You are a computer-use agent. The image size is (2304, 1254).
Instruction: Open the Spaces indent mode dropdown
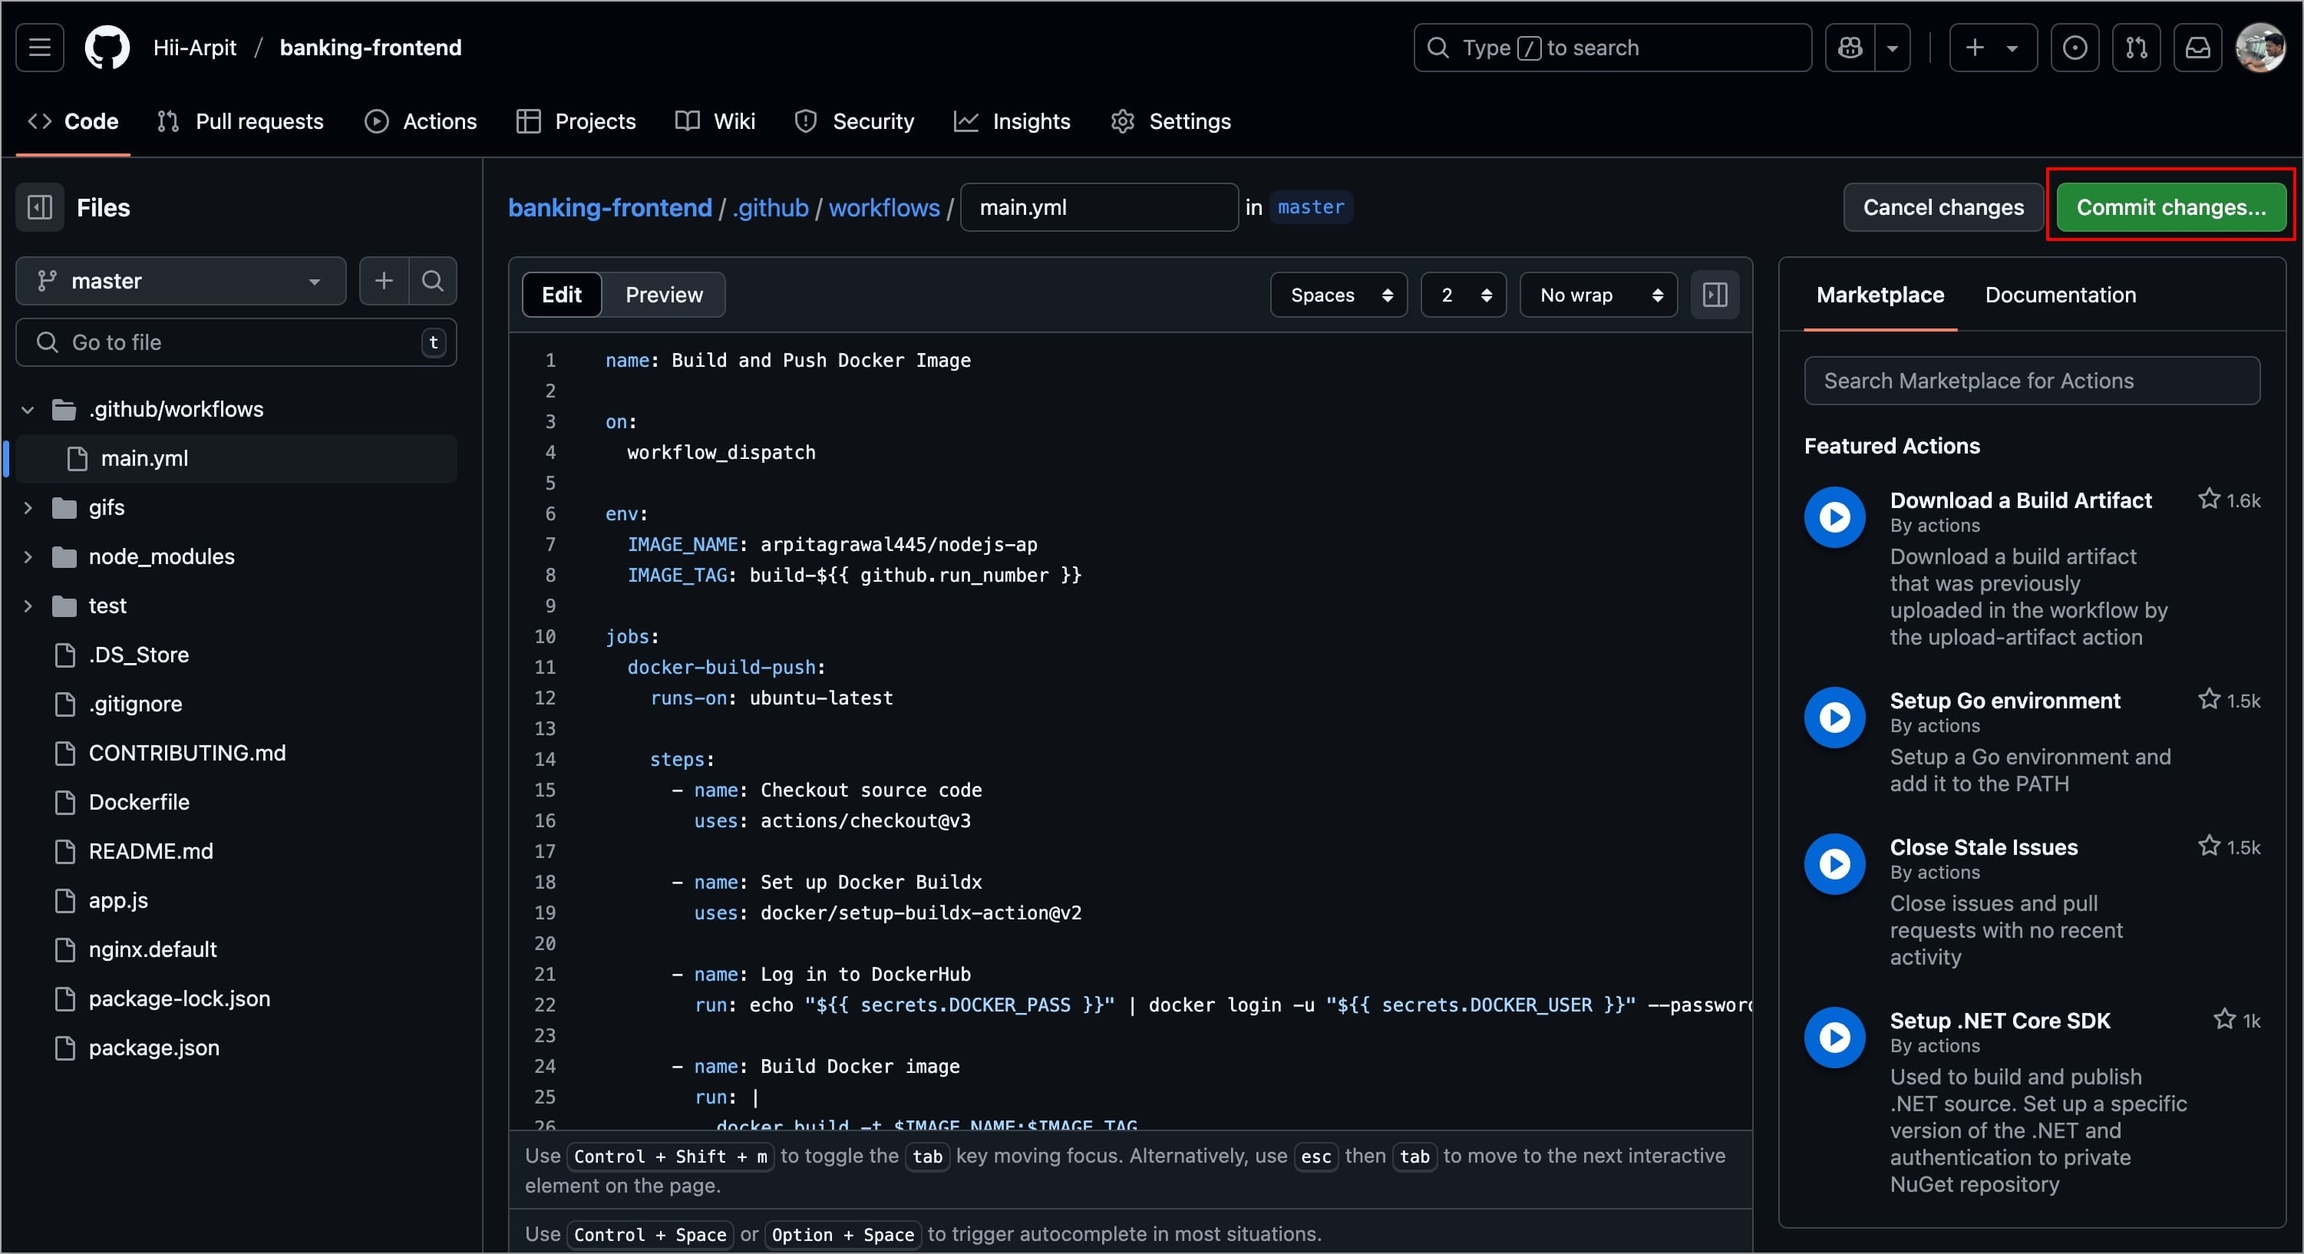pyautogui.click(x=1338, y=295)
